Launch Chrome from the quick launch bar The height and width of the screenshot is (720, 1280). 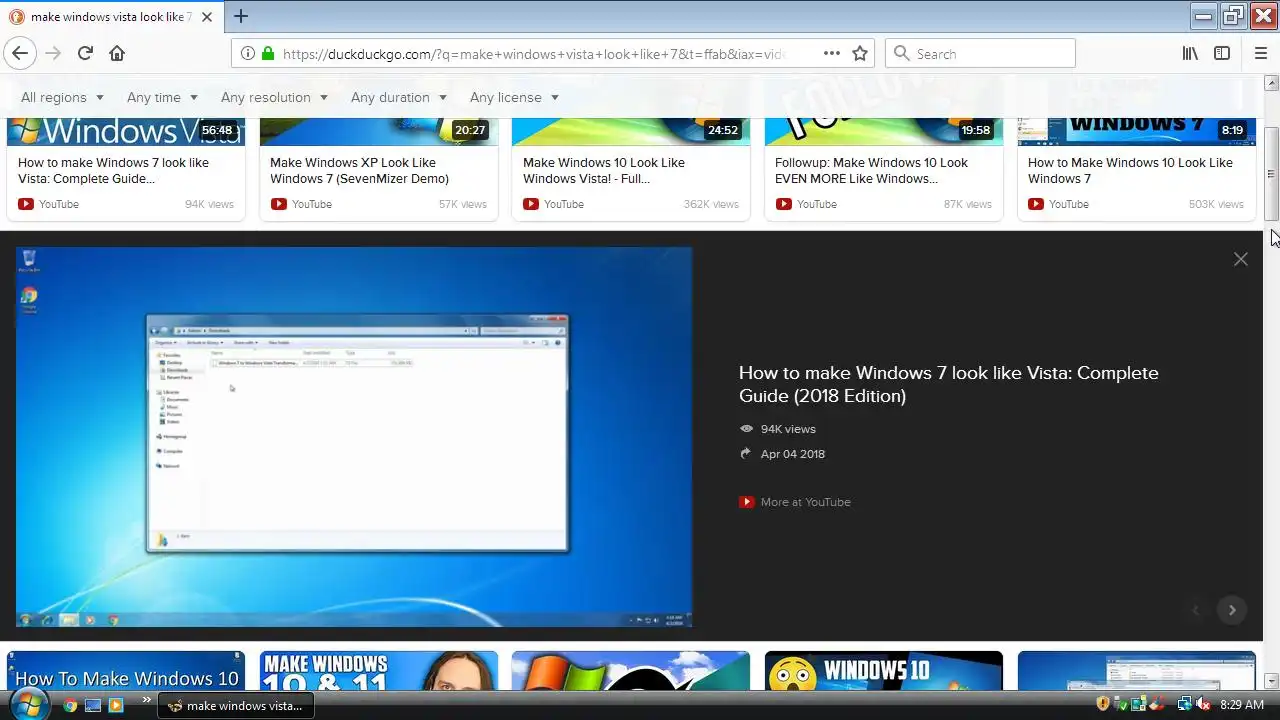(x=70, y=705)
